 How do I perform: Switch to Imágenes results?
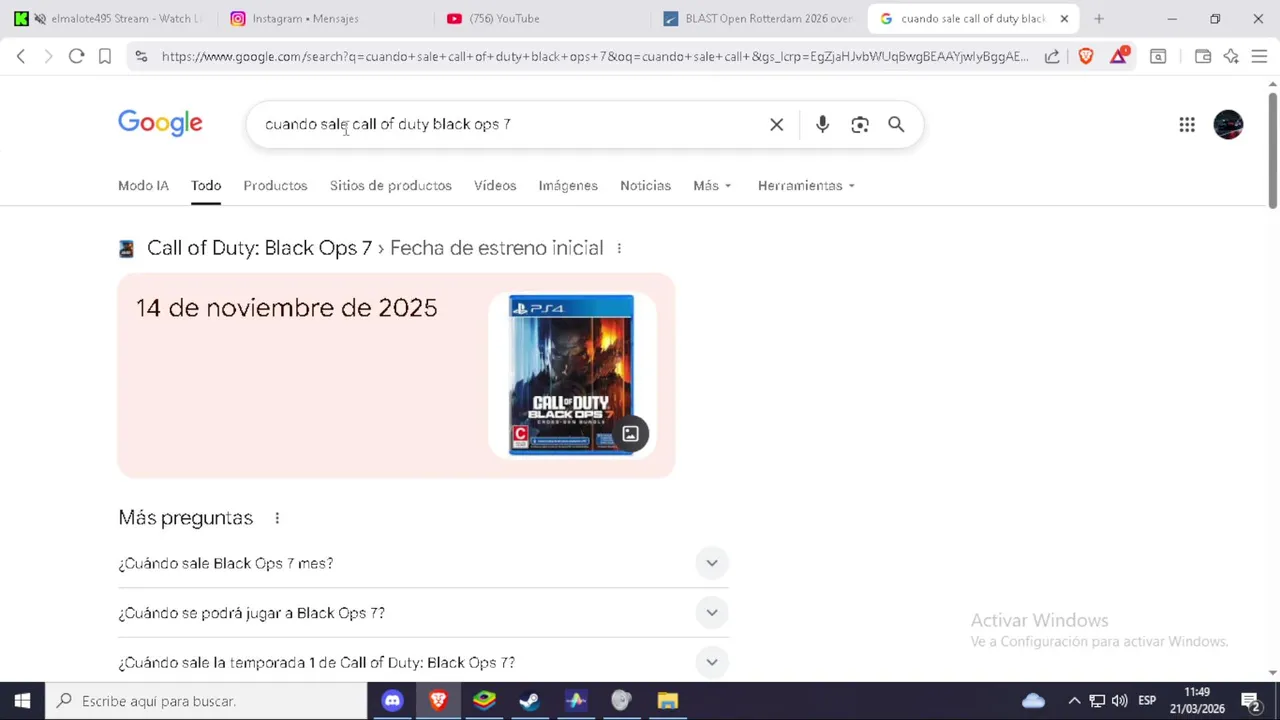568,185
